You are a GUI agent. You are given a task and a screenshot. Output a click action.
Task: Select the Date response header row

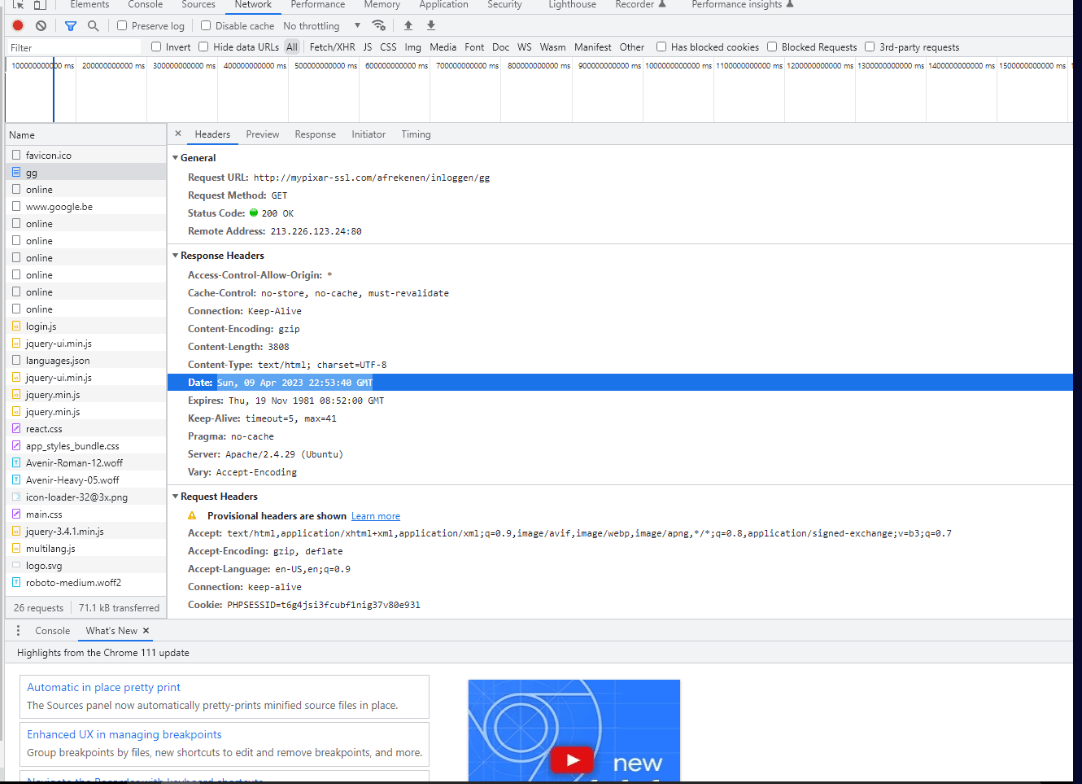[620, 382]
